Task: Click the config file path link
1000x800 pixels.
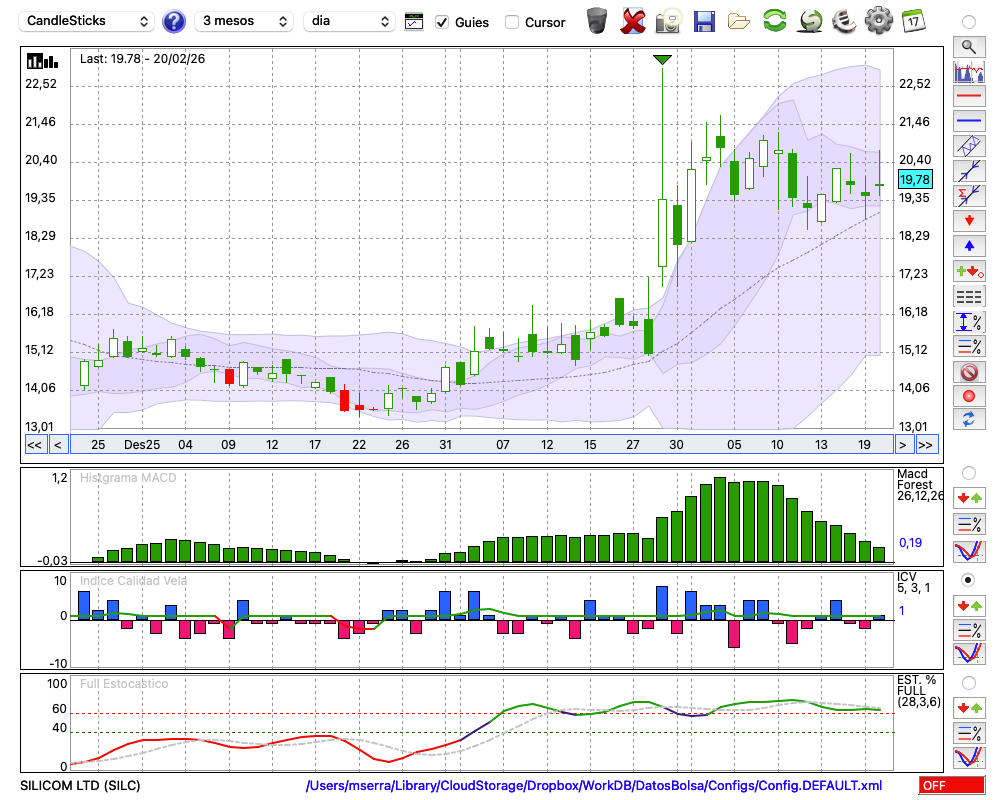Action: click(594, 786)
